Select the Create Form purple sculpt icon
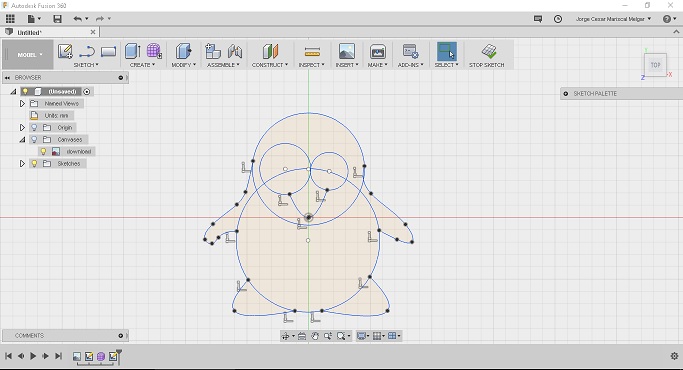The height and width of the screenshot is (370, 683). click(154, 51)
